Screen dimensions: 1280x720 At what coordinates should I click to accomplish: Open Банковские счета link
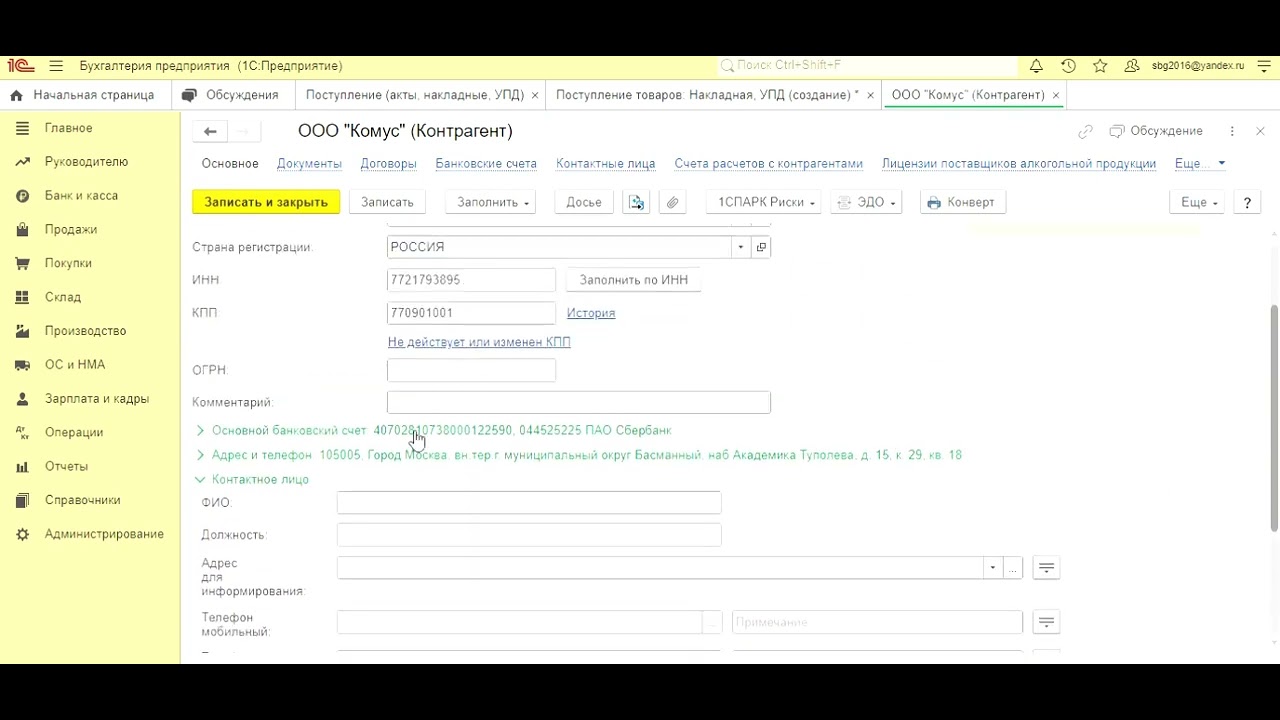pyautogui.click(x=486, y=164)
